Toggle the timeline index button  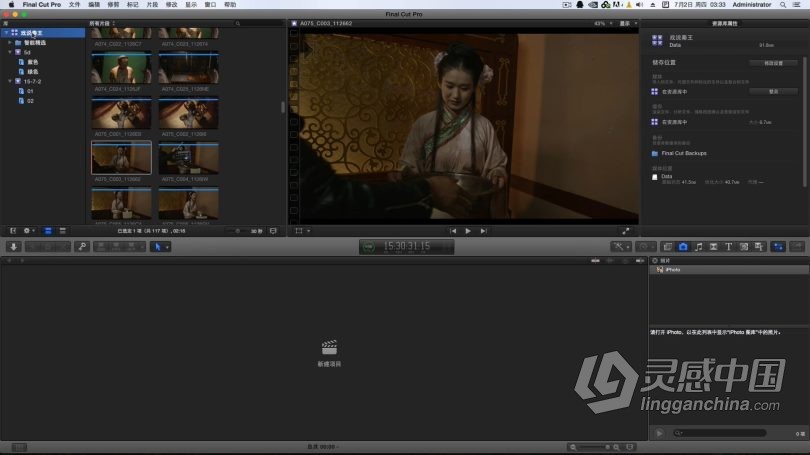(x=19, y=447)
